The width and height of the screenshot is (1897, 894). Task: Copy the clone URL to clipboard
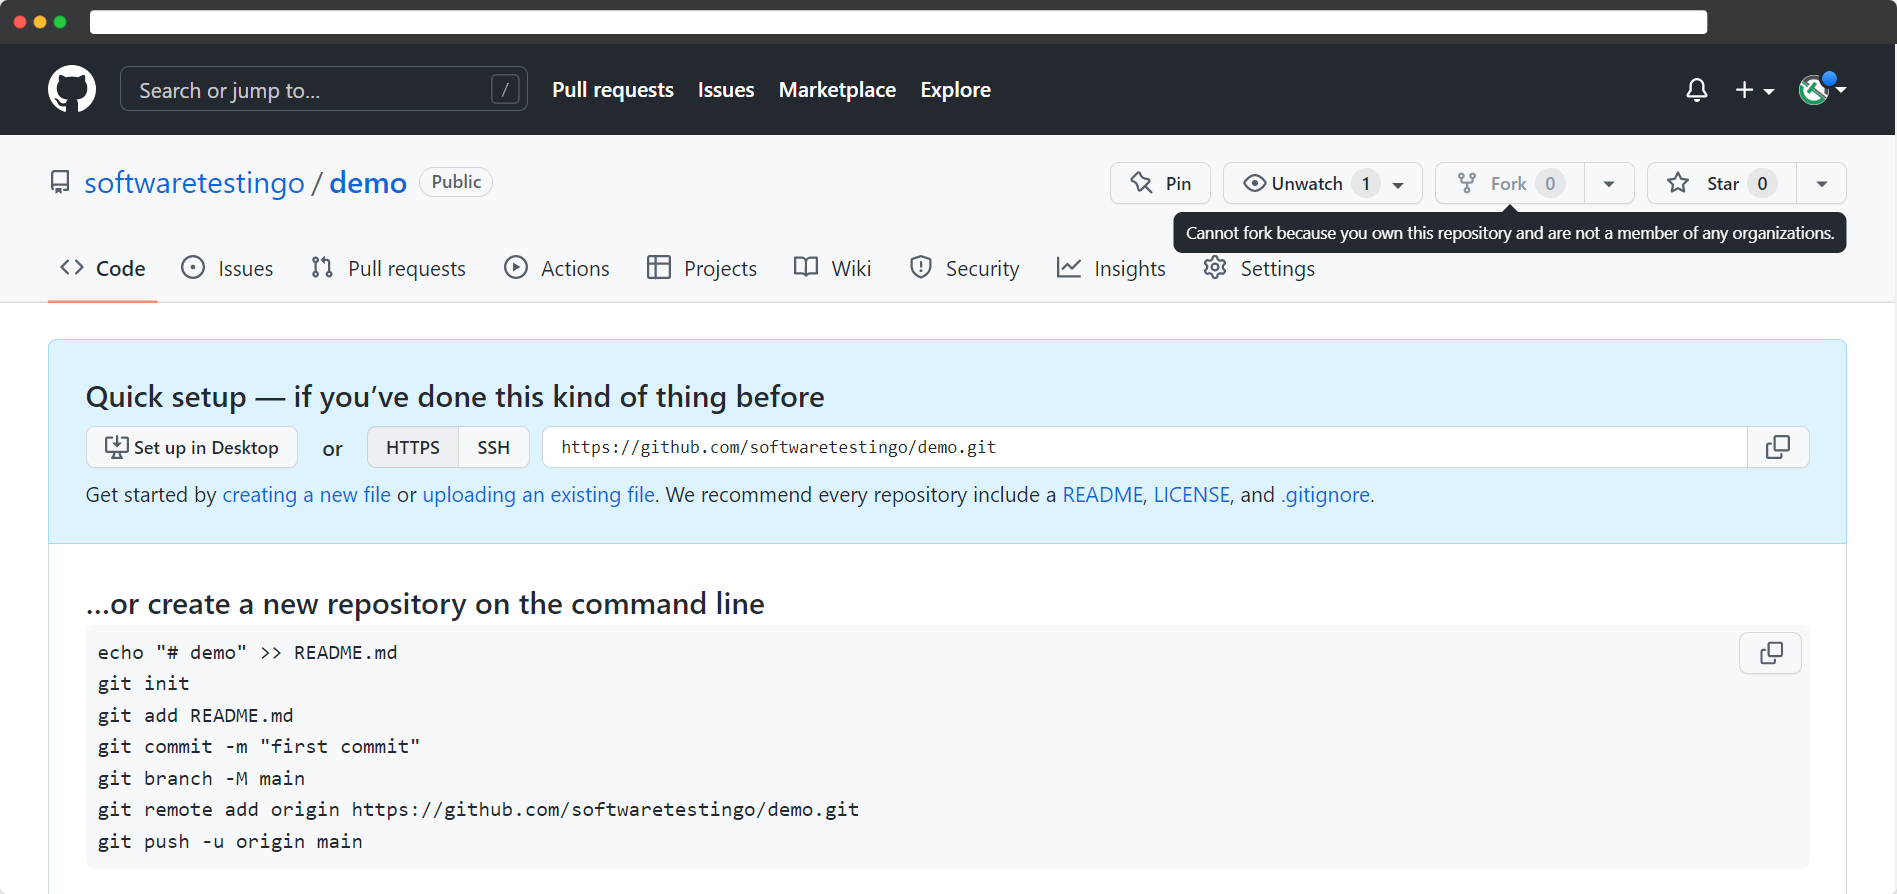click(1778, 447)
